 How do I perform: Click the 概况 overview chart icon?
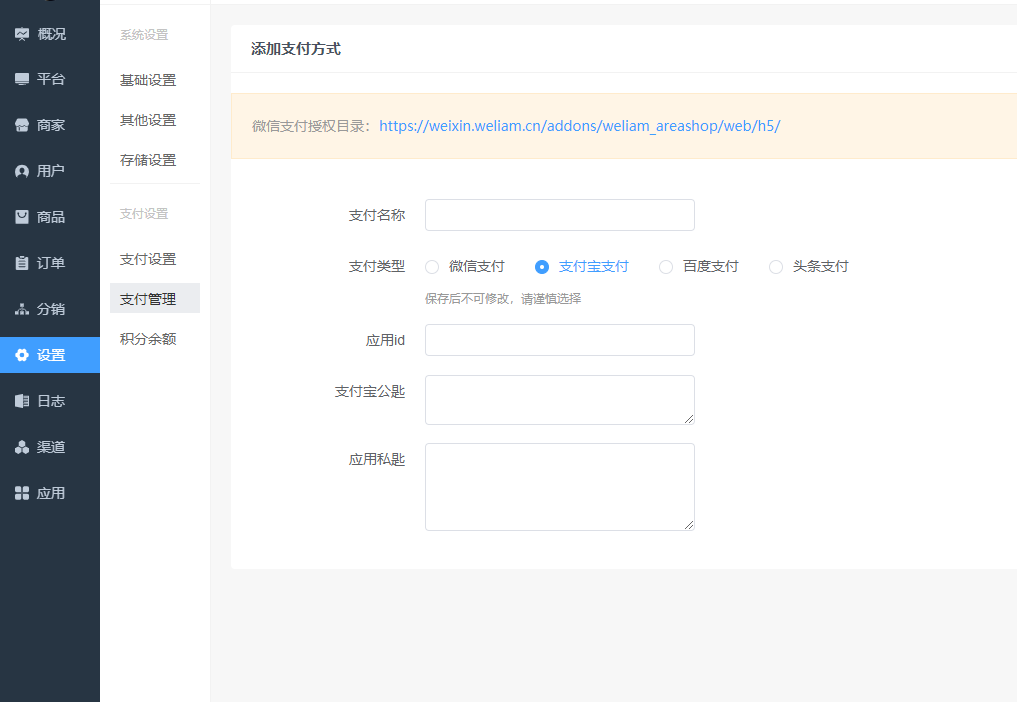[22, 34]
